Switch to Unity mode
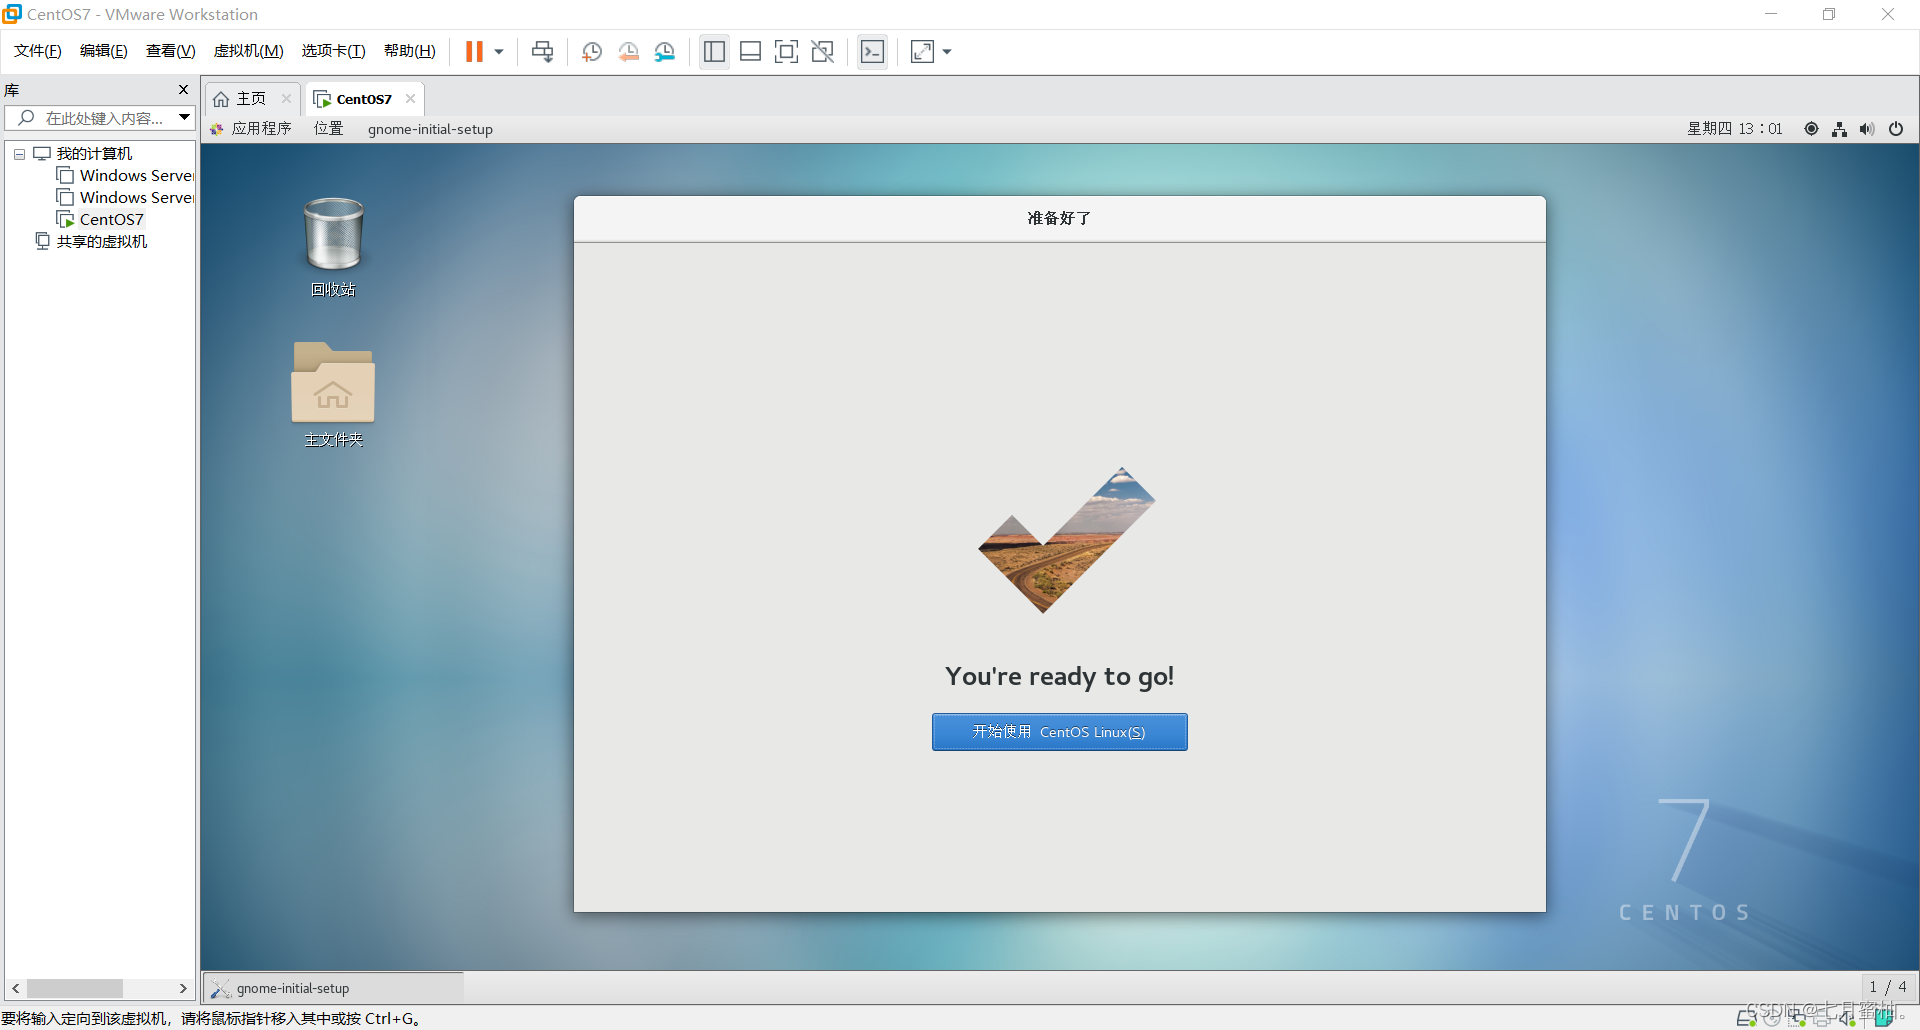Viewport: 1920px width, 1030px height. tap(822, 51)
